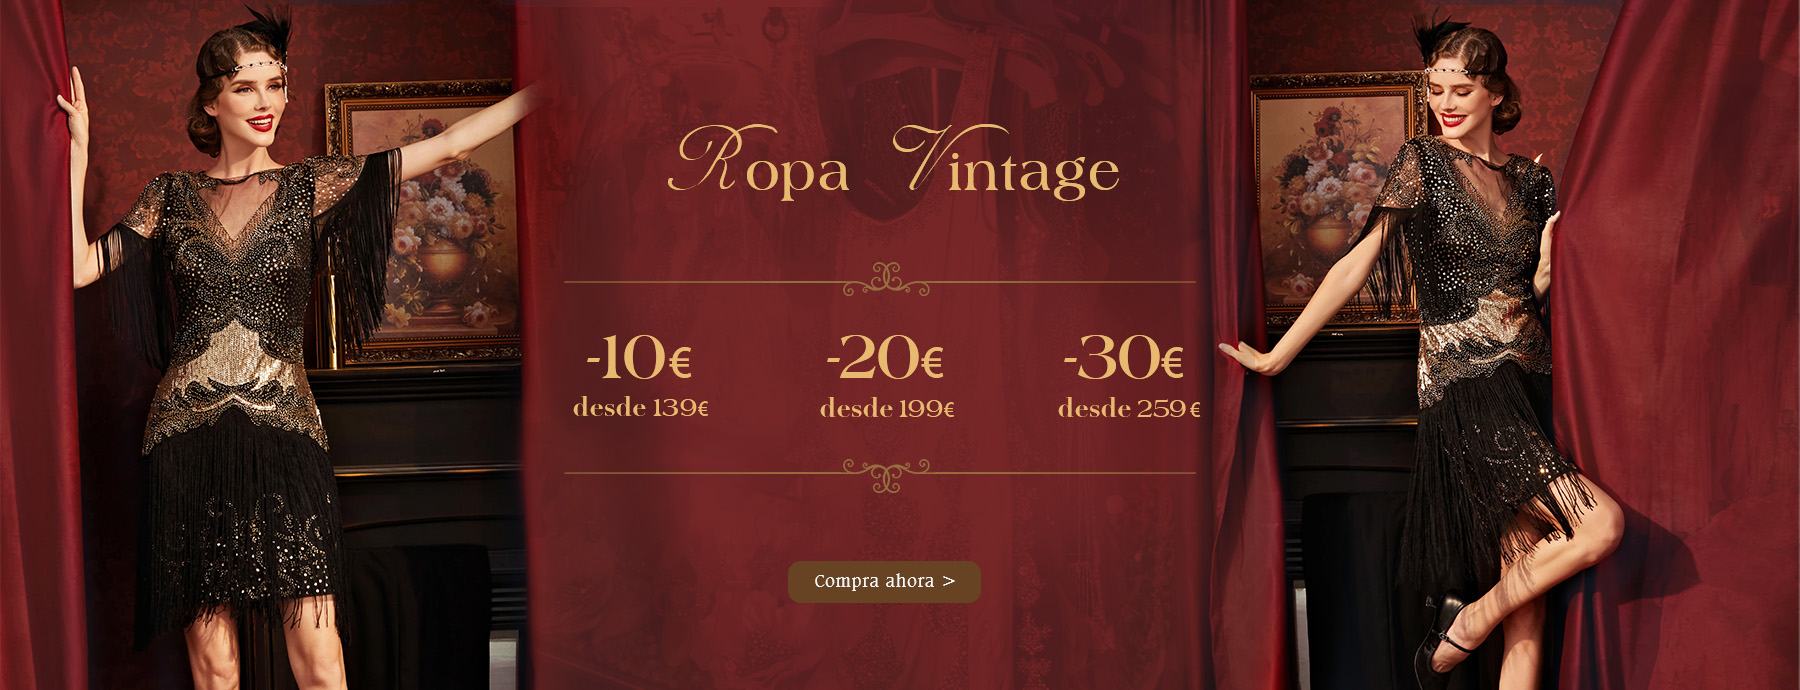Select the -30€ desde 259€ offer
The width and height of the screenshot is (1800, 690).
[x=1129, y=377]
